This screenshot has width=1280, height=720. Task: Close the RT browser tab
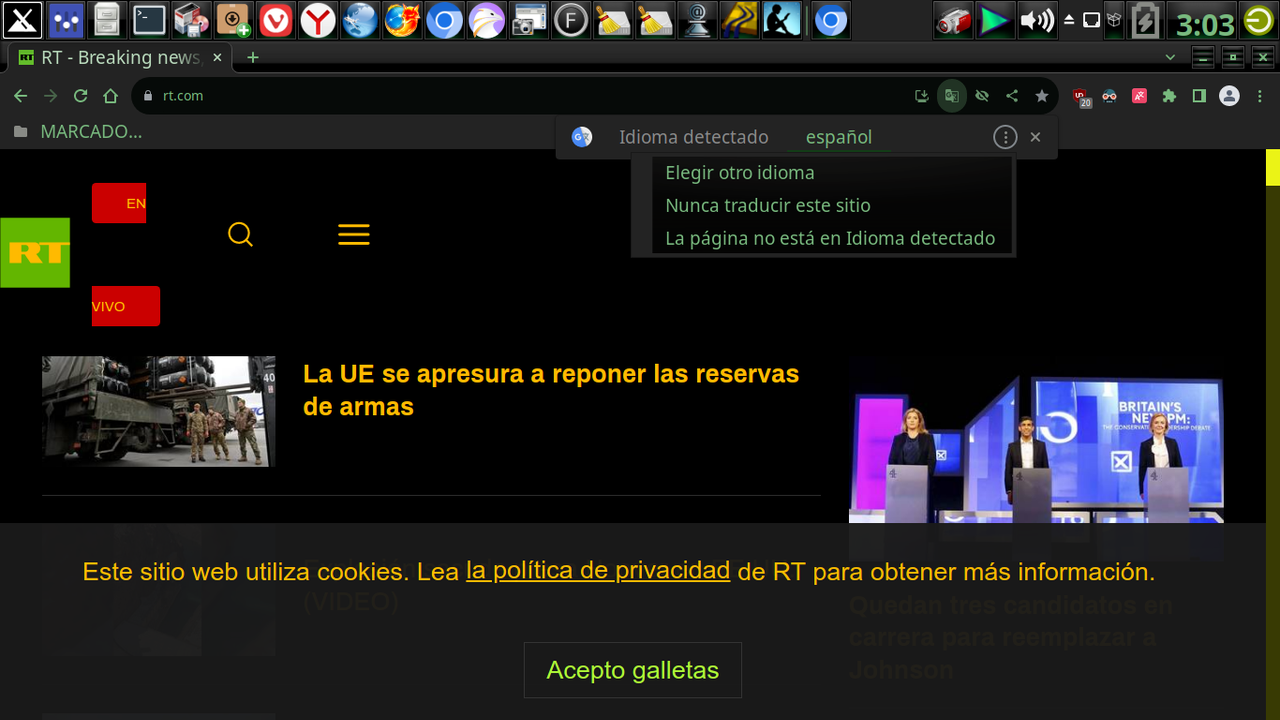pyautogui.click(x=217, y=57)
